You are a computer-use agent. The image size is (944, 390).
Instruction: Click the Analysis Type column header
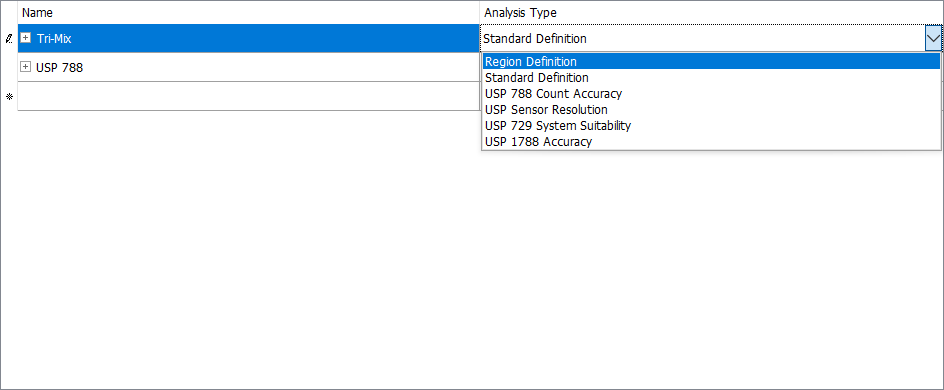711,12
